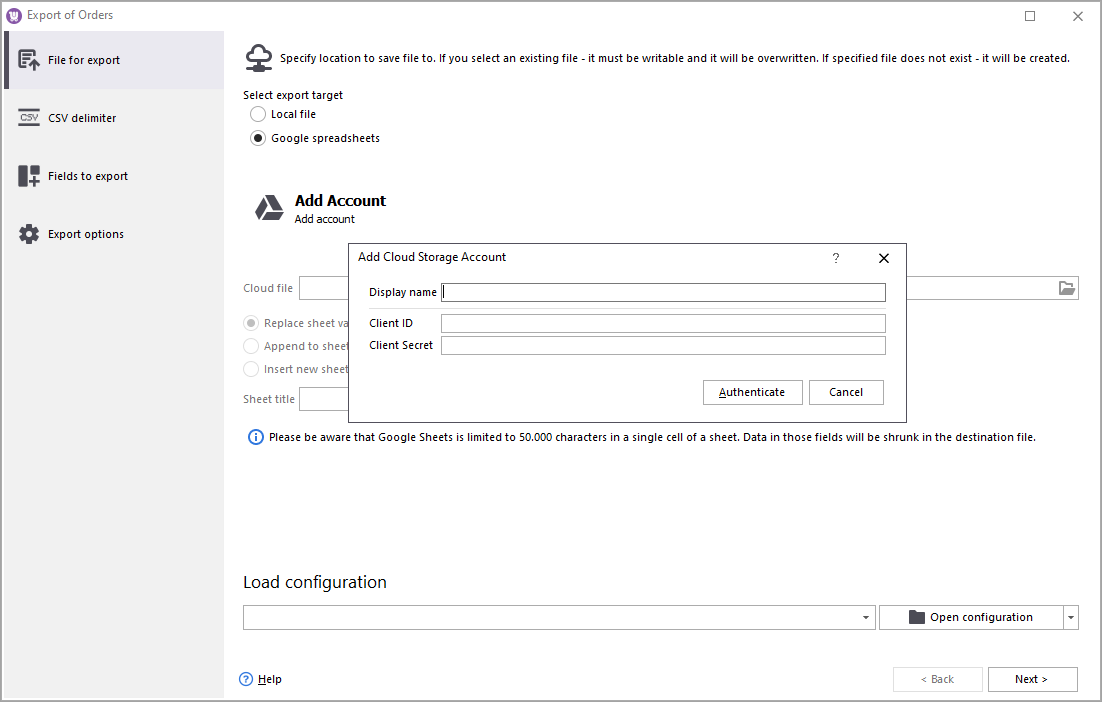Close the Add Cloud Storage Account dialog
This screenshot has width=1102, height=702.
pyautogui.click(x=883, y=258)
